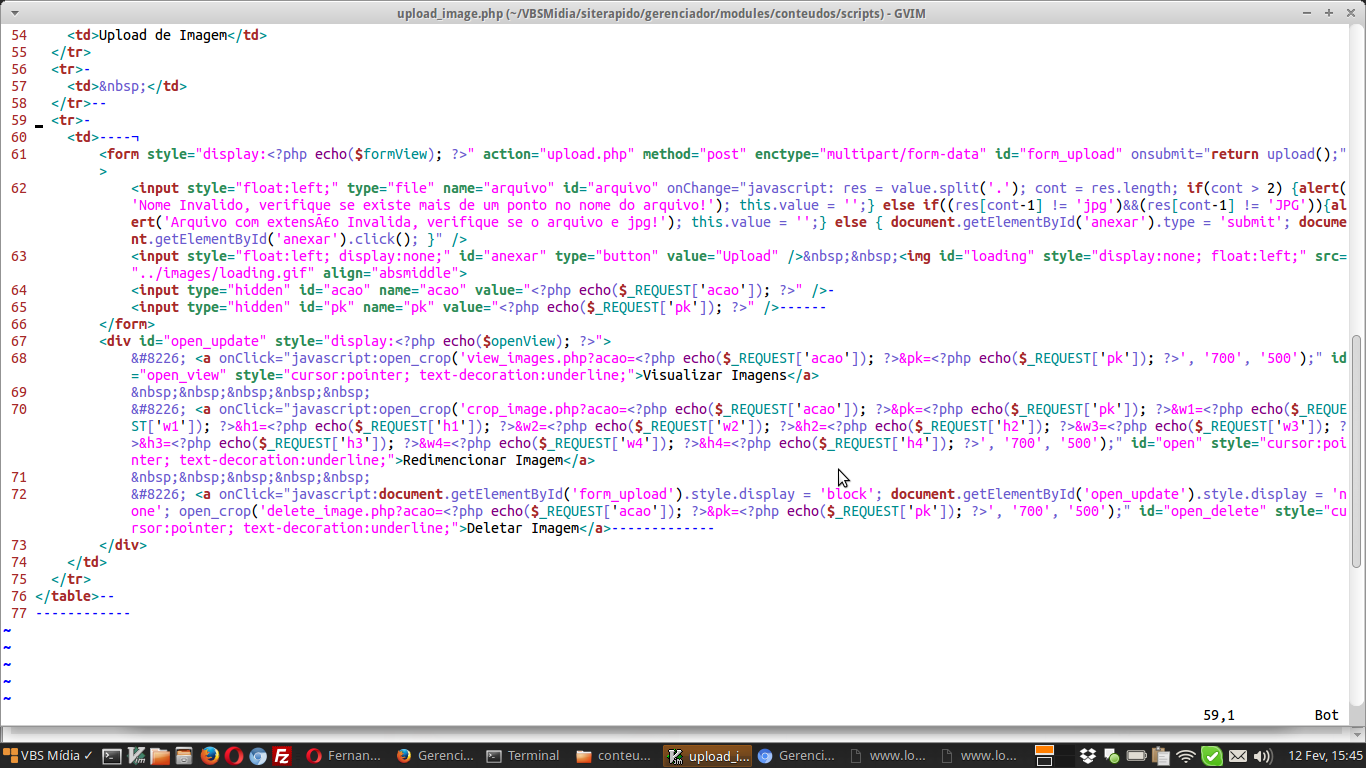Open the volume speaker control

point(1262,756)
